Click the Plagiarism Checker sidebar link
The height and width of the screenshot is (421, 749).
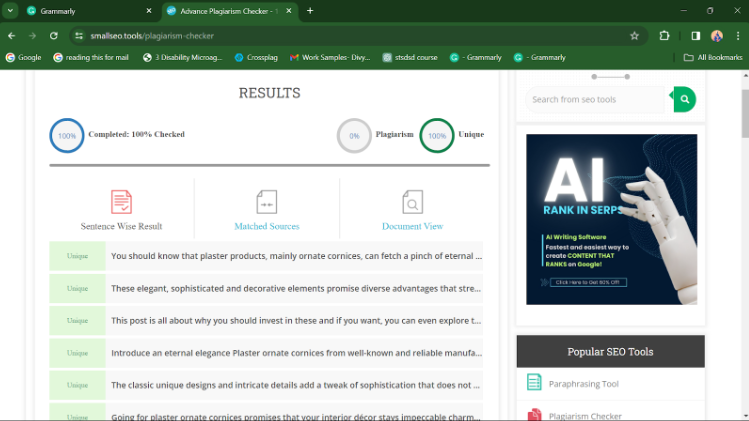(585, 415)
